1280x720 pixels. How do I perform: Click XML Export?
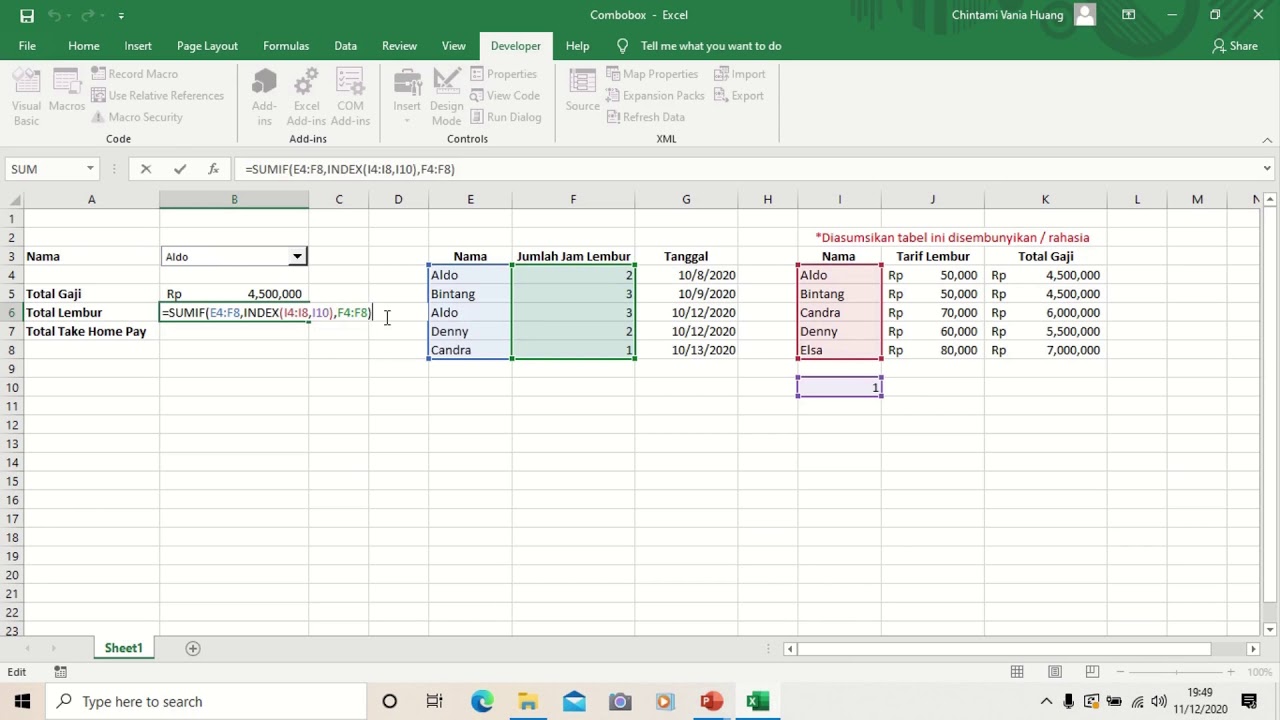pyautogui.click(x=738, y=96)
